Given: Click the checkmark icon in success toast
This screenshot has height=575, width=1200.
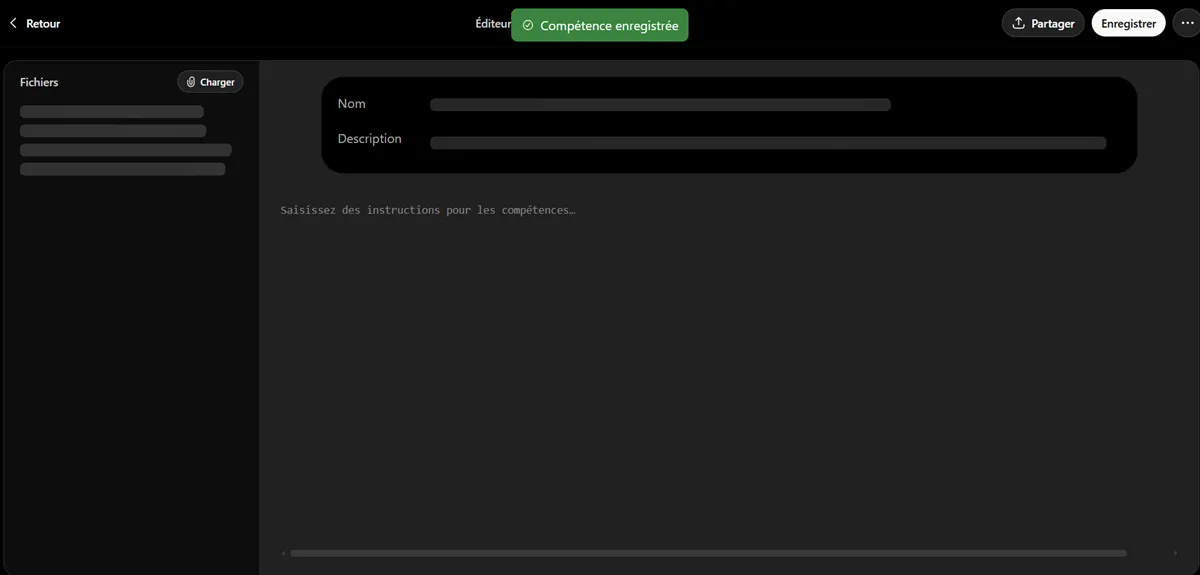Looking at the screenshot, I should click(x=528, y=25).
